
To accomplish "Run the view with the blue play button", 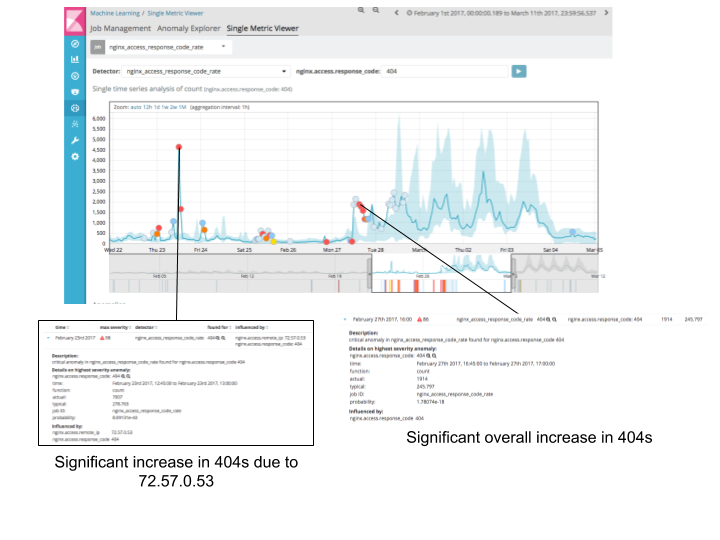I will click(519, 71).
